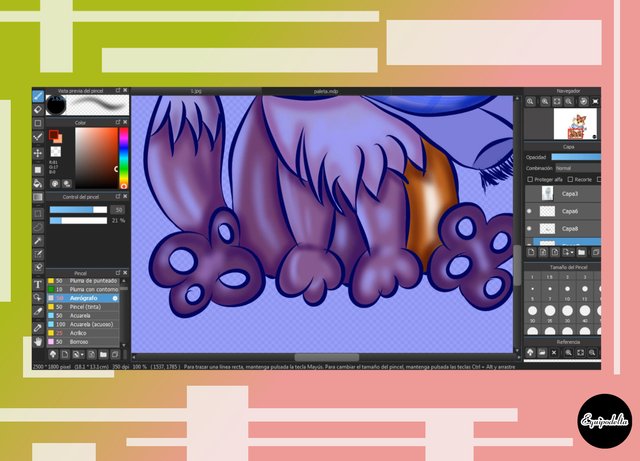
Task: Float the Vista previa del pincel panel
Action: tap(118, 90)
